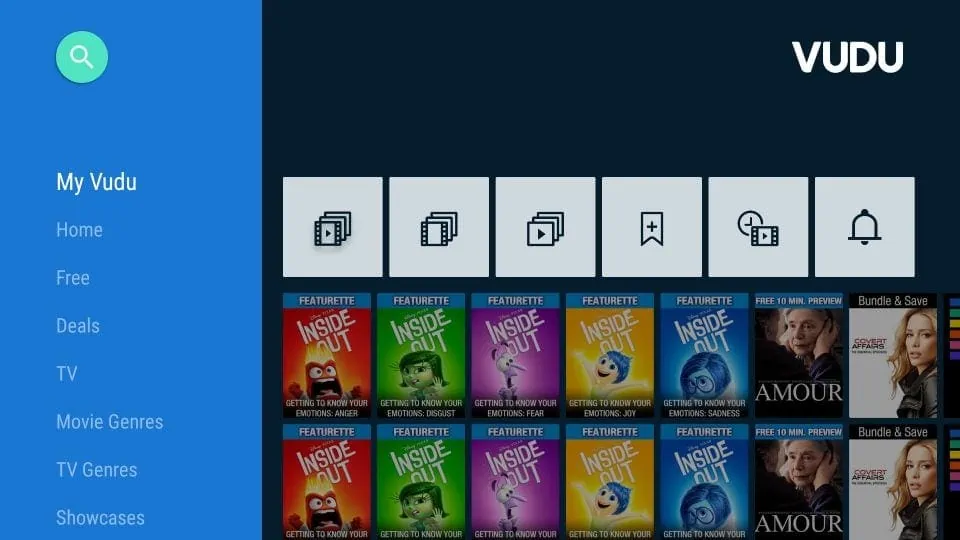Open the bookmark plus wishlist tile
Screen dimensions: 960x540
(x=652, y=227)
